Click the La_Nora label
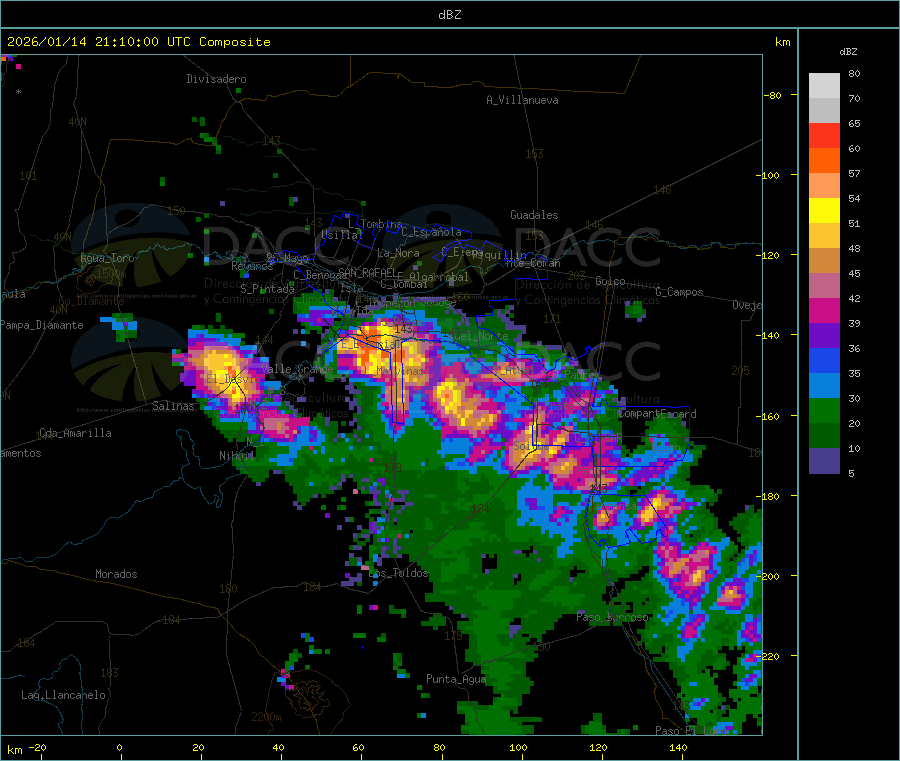The width and height of the screenshot is (900, 761). (x=398, y=253)
